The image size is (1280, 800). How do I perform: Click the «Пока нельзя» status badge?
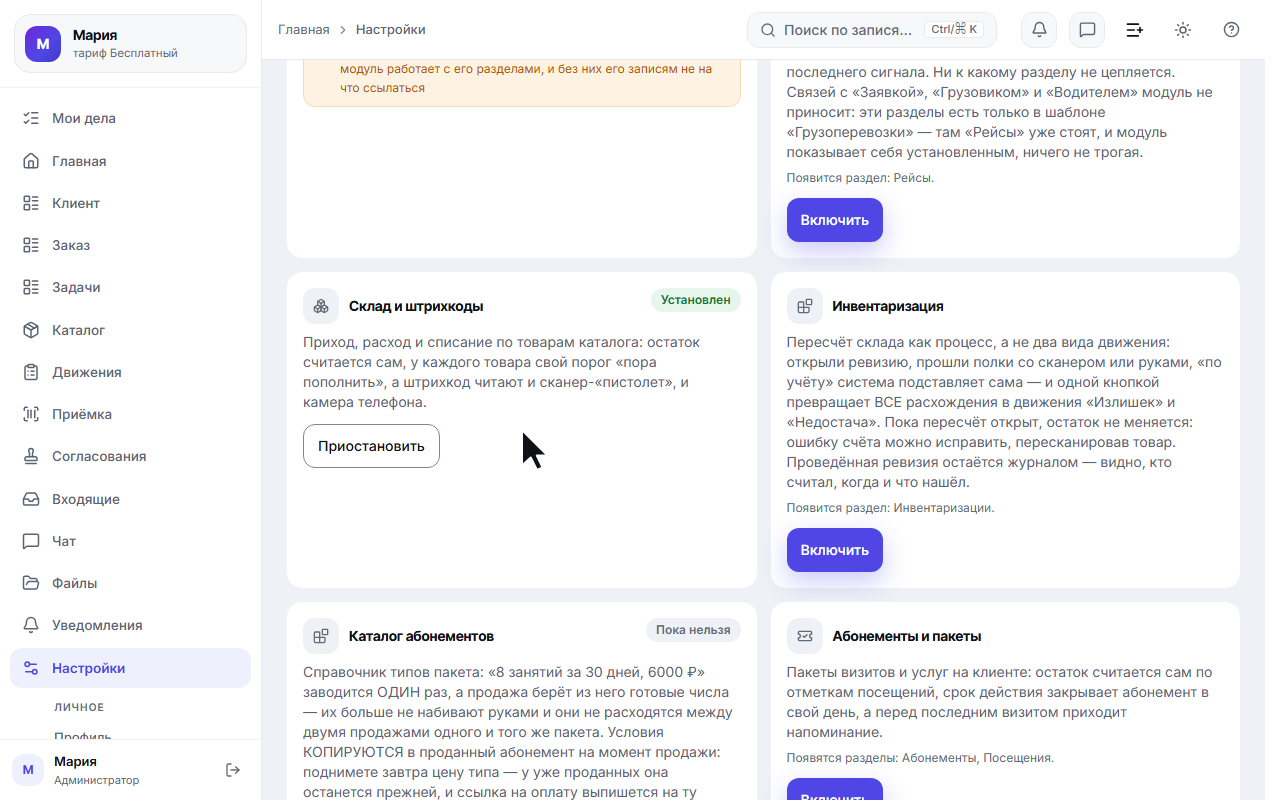pyautogui.click(x=693, y=630)
